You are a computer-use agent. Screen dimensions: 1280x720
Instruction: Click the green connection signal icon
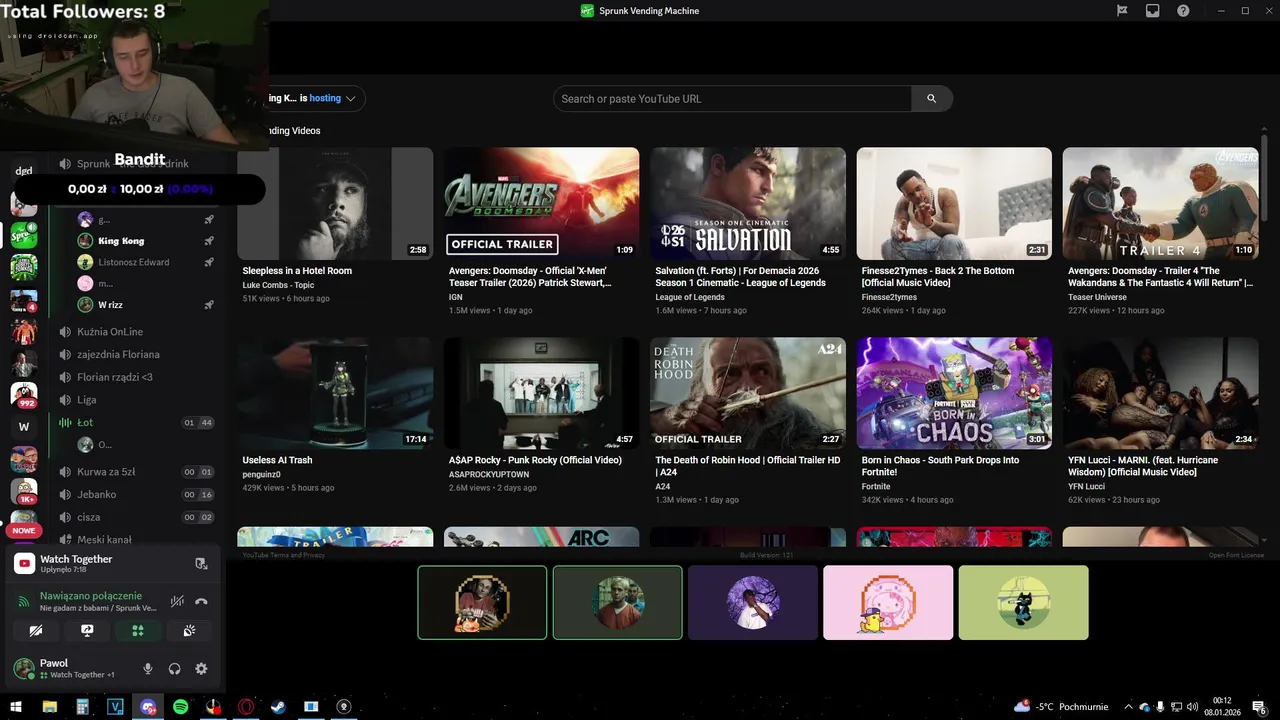pos(24,601)
